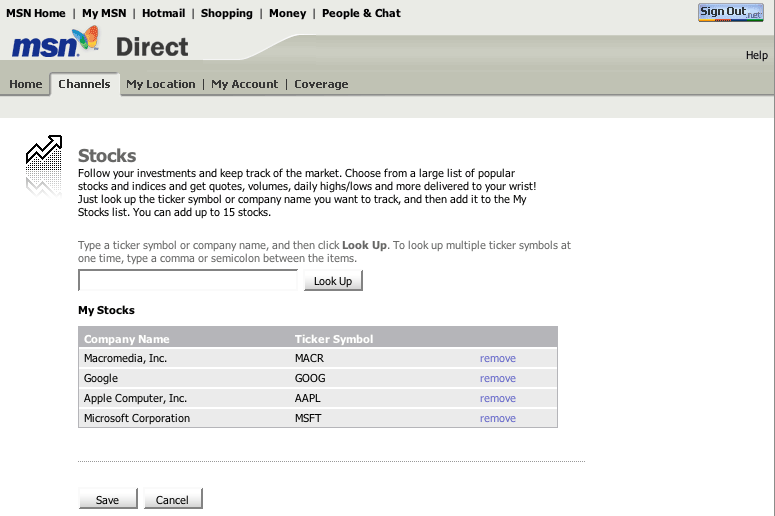Select the AAPL ticker cell
This screenshot has width=775, height=516.
(307, 398)
